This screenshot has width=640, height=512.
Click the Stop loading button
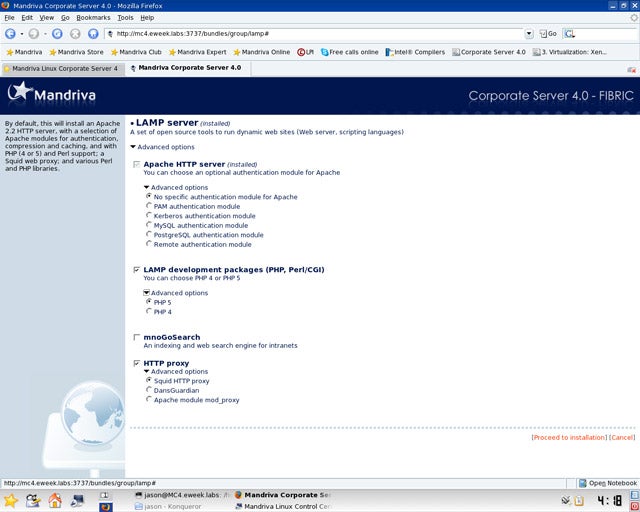75,34
